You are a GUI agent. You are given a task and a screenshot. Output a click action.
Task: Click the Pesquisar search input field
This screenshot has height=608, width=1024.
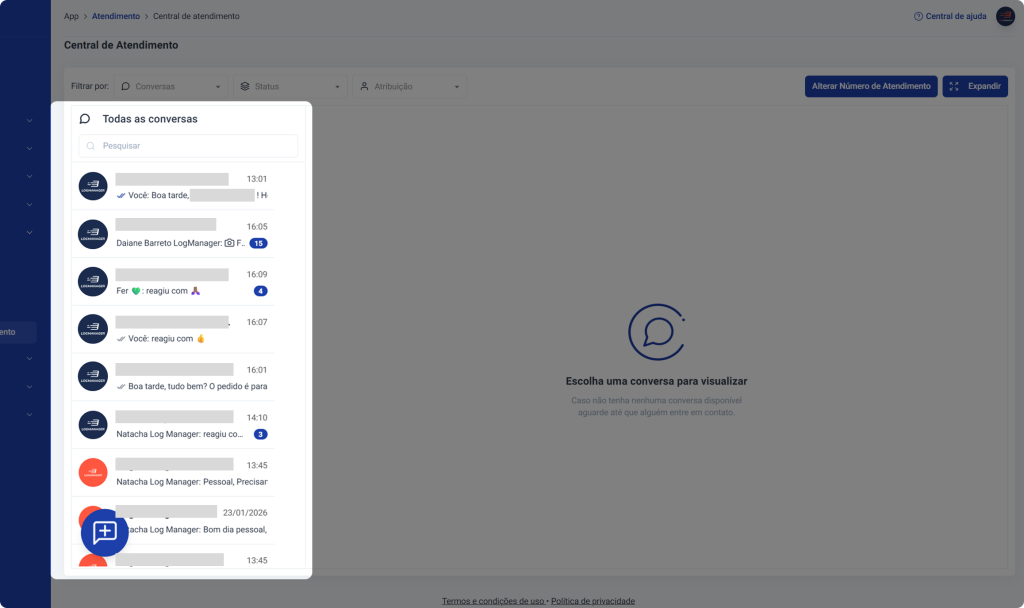point(195,146)
